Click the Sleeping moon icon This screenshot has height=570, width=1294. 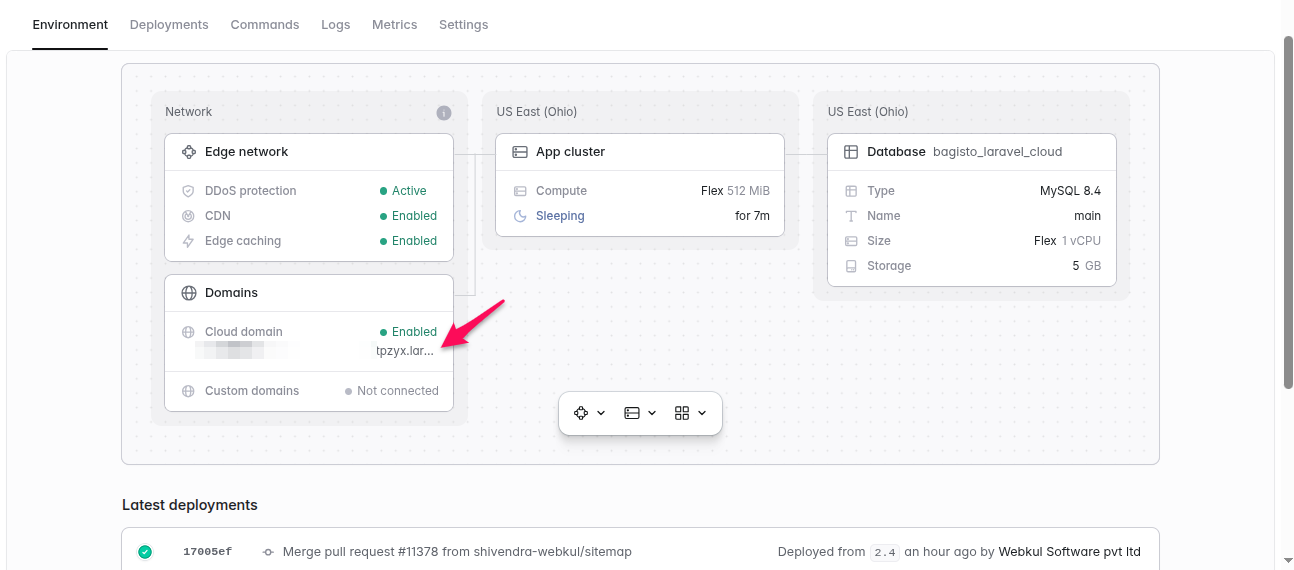[520, 216]
